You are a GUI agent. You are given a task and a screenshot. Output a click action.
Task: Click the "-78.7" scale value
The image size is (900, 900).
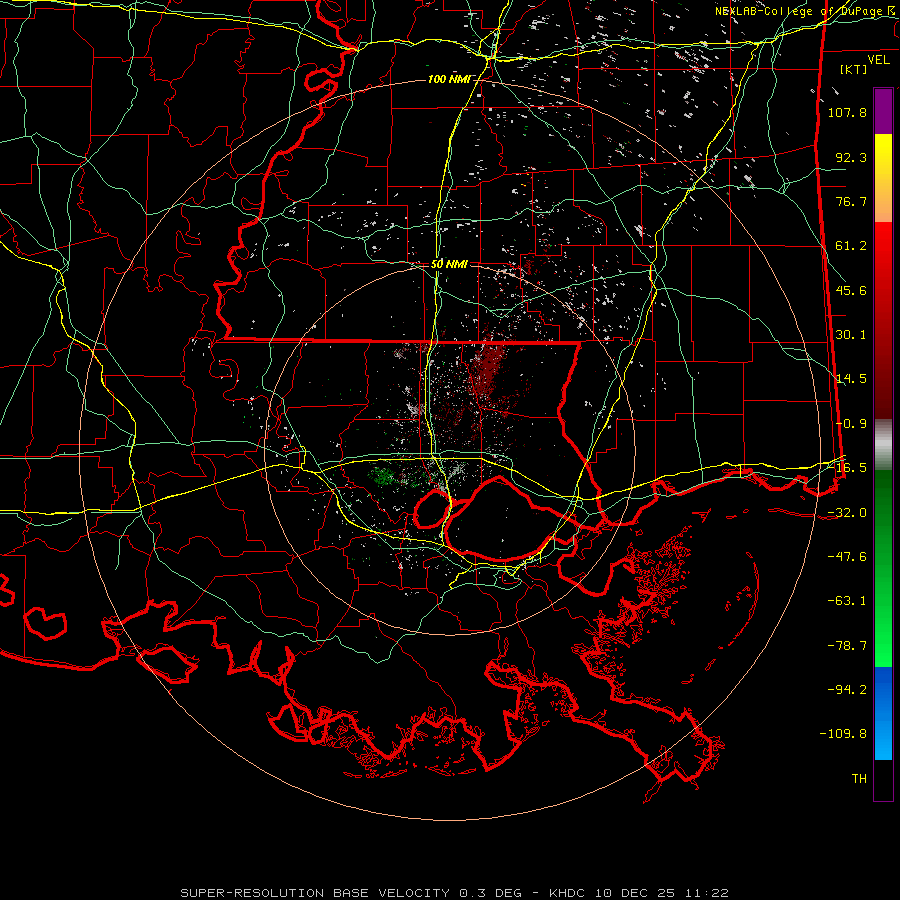[x=847, y=646]
